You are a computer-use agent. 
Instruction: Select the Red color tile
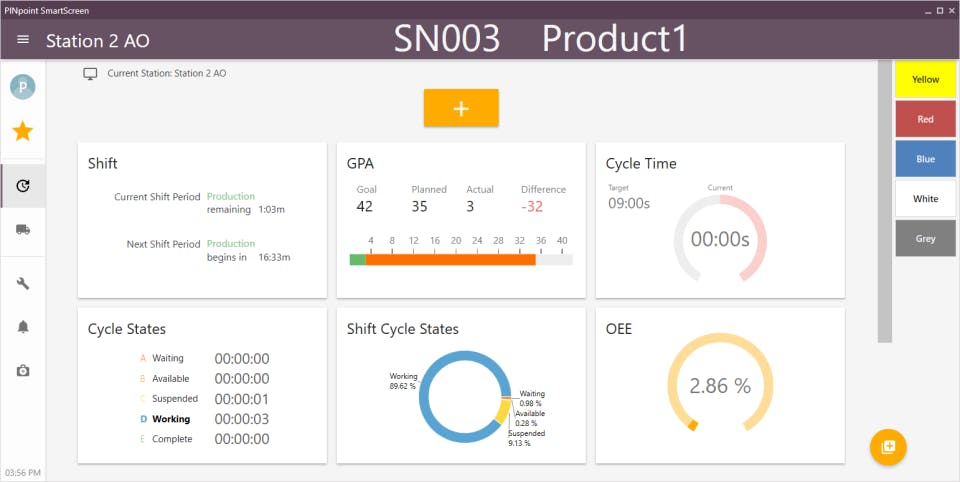pos(925,119)
